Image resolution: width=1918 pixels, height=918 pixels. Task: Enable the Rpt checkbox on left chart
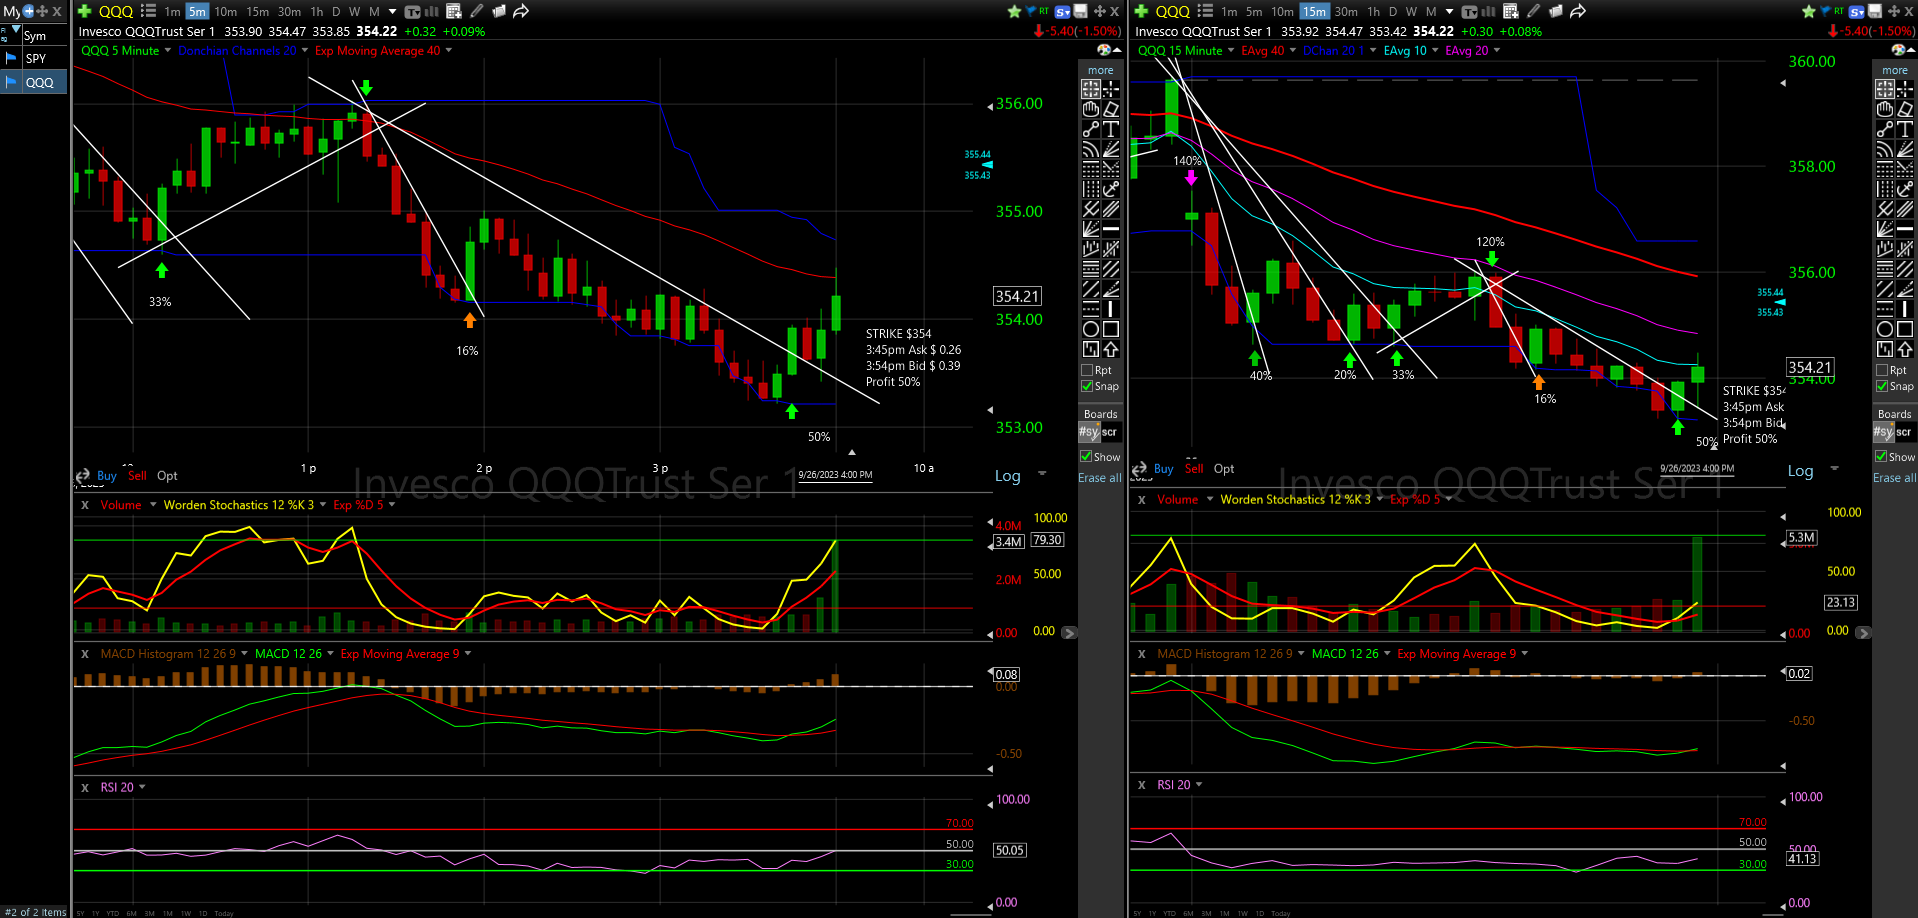1087,370
